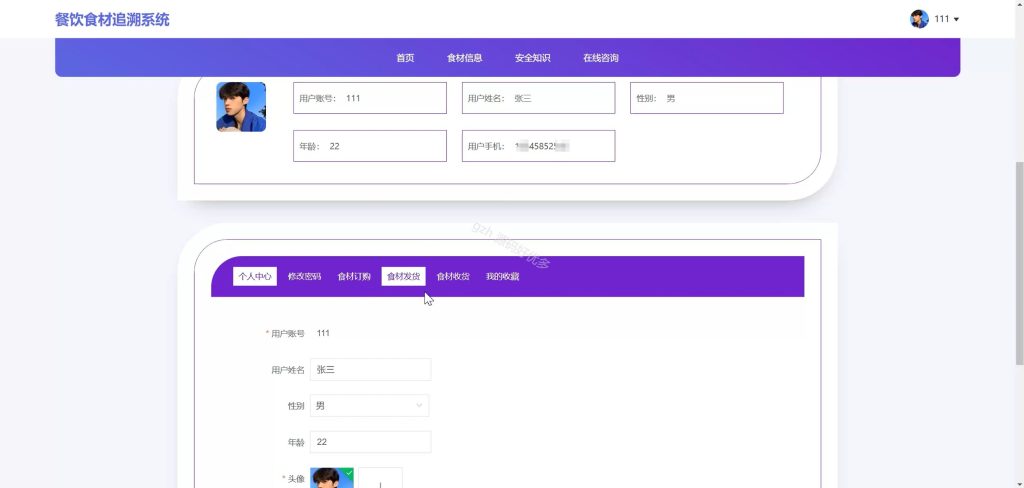Open 在线咨询 in the navigation bar
Image resolution: width=1024 pixels, height=488 pixels.
(601, 57)
